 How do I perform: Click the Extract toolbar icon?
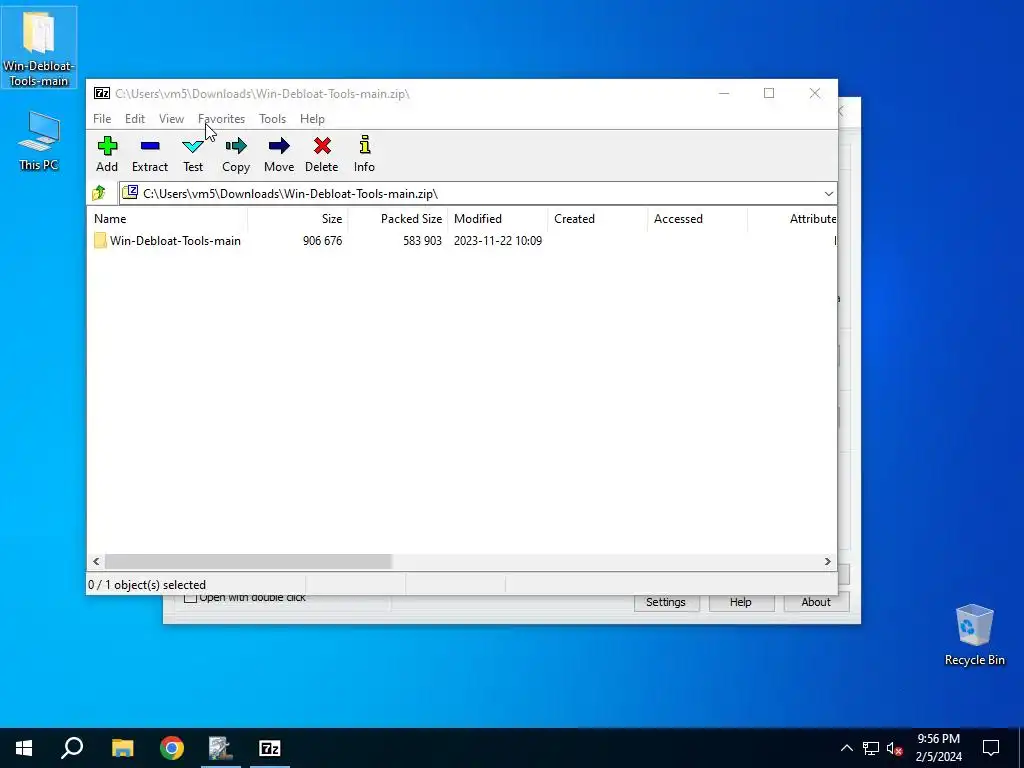pyautogui.click(x=150, y=154)
